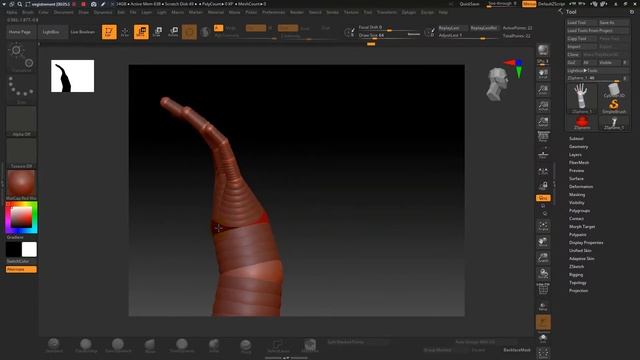Expand the FiberMesh subpalette

pos(579,162)
